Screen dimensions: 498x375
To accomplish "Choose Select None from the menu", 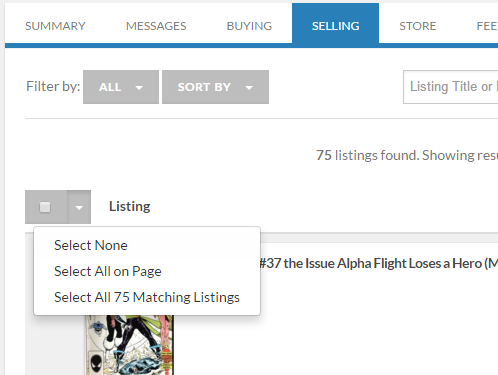I will click(x=91, y=245).
